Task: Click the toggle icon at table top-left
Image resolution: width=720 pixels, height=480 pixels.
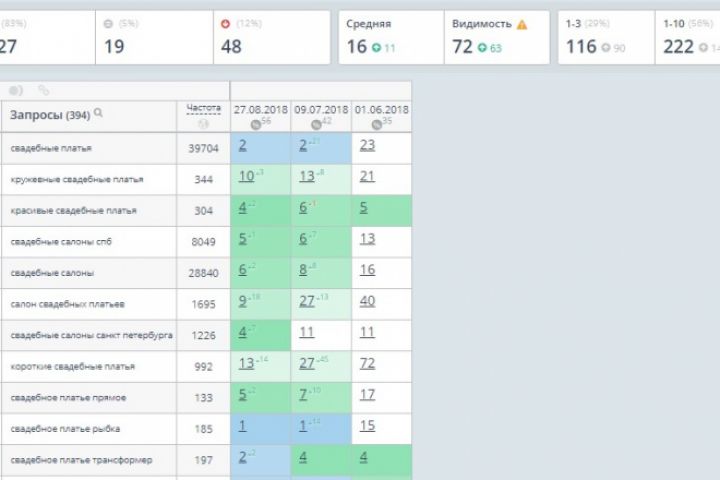Action: [16, 90]
